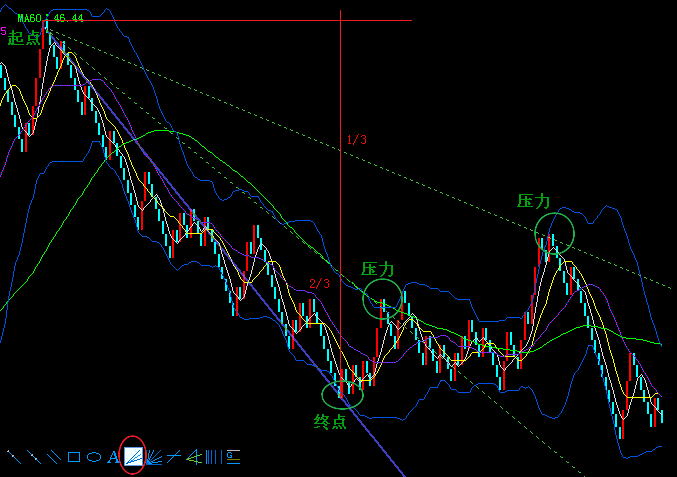Pick the periodic vertical lines tool
677x477 pixels.
pyautogui.click(x=213, y=457)
